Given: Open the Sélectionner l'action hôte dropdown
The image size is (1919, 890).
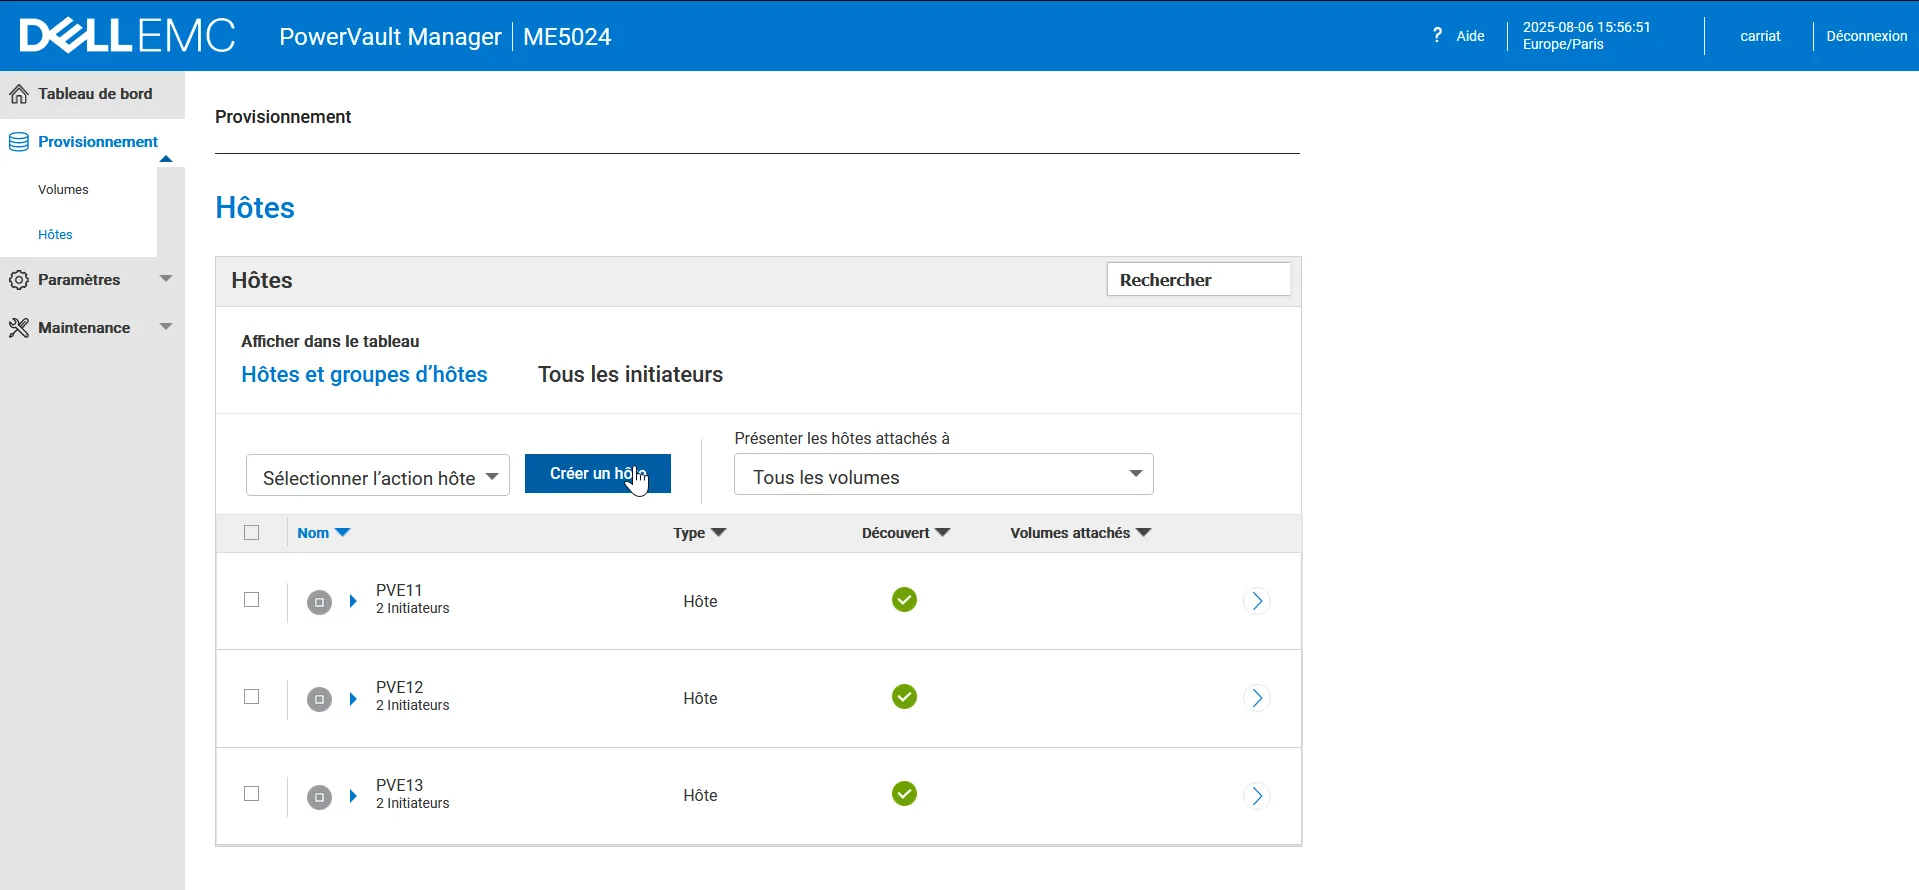Looking at the screenshot, I should pos(378,476).
